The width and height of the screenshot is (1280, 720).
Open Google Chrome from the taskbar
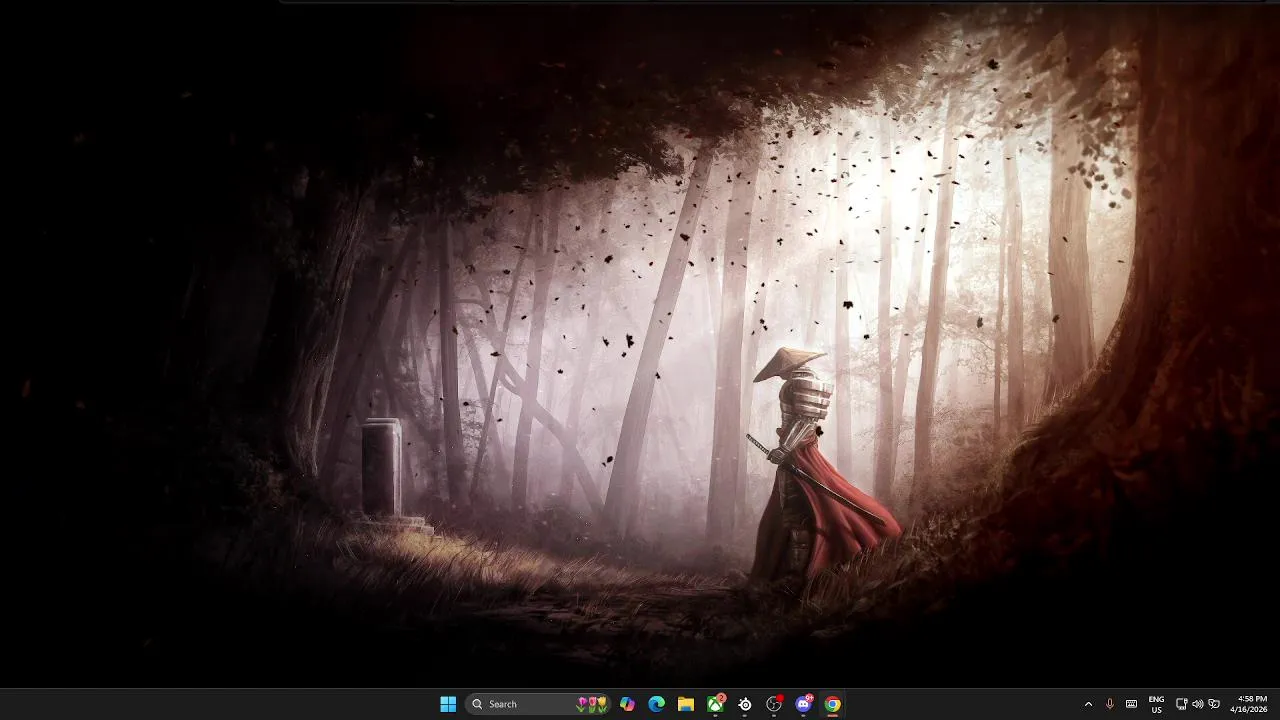click(x=832, y=704)
